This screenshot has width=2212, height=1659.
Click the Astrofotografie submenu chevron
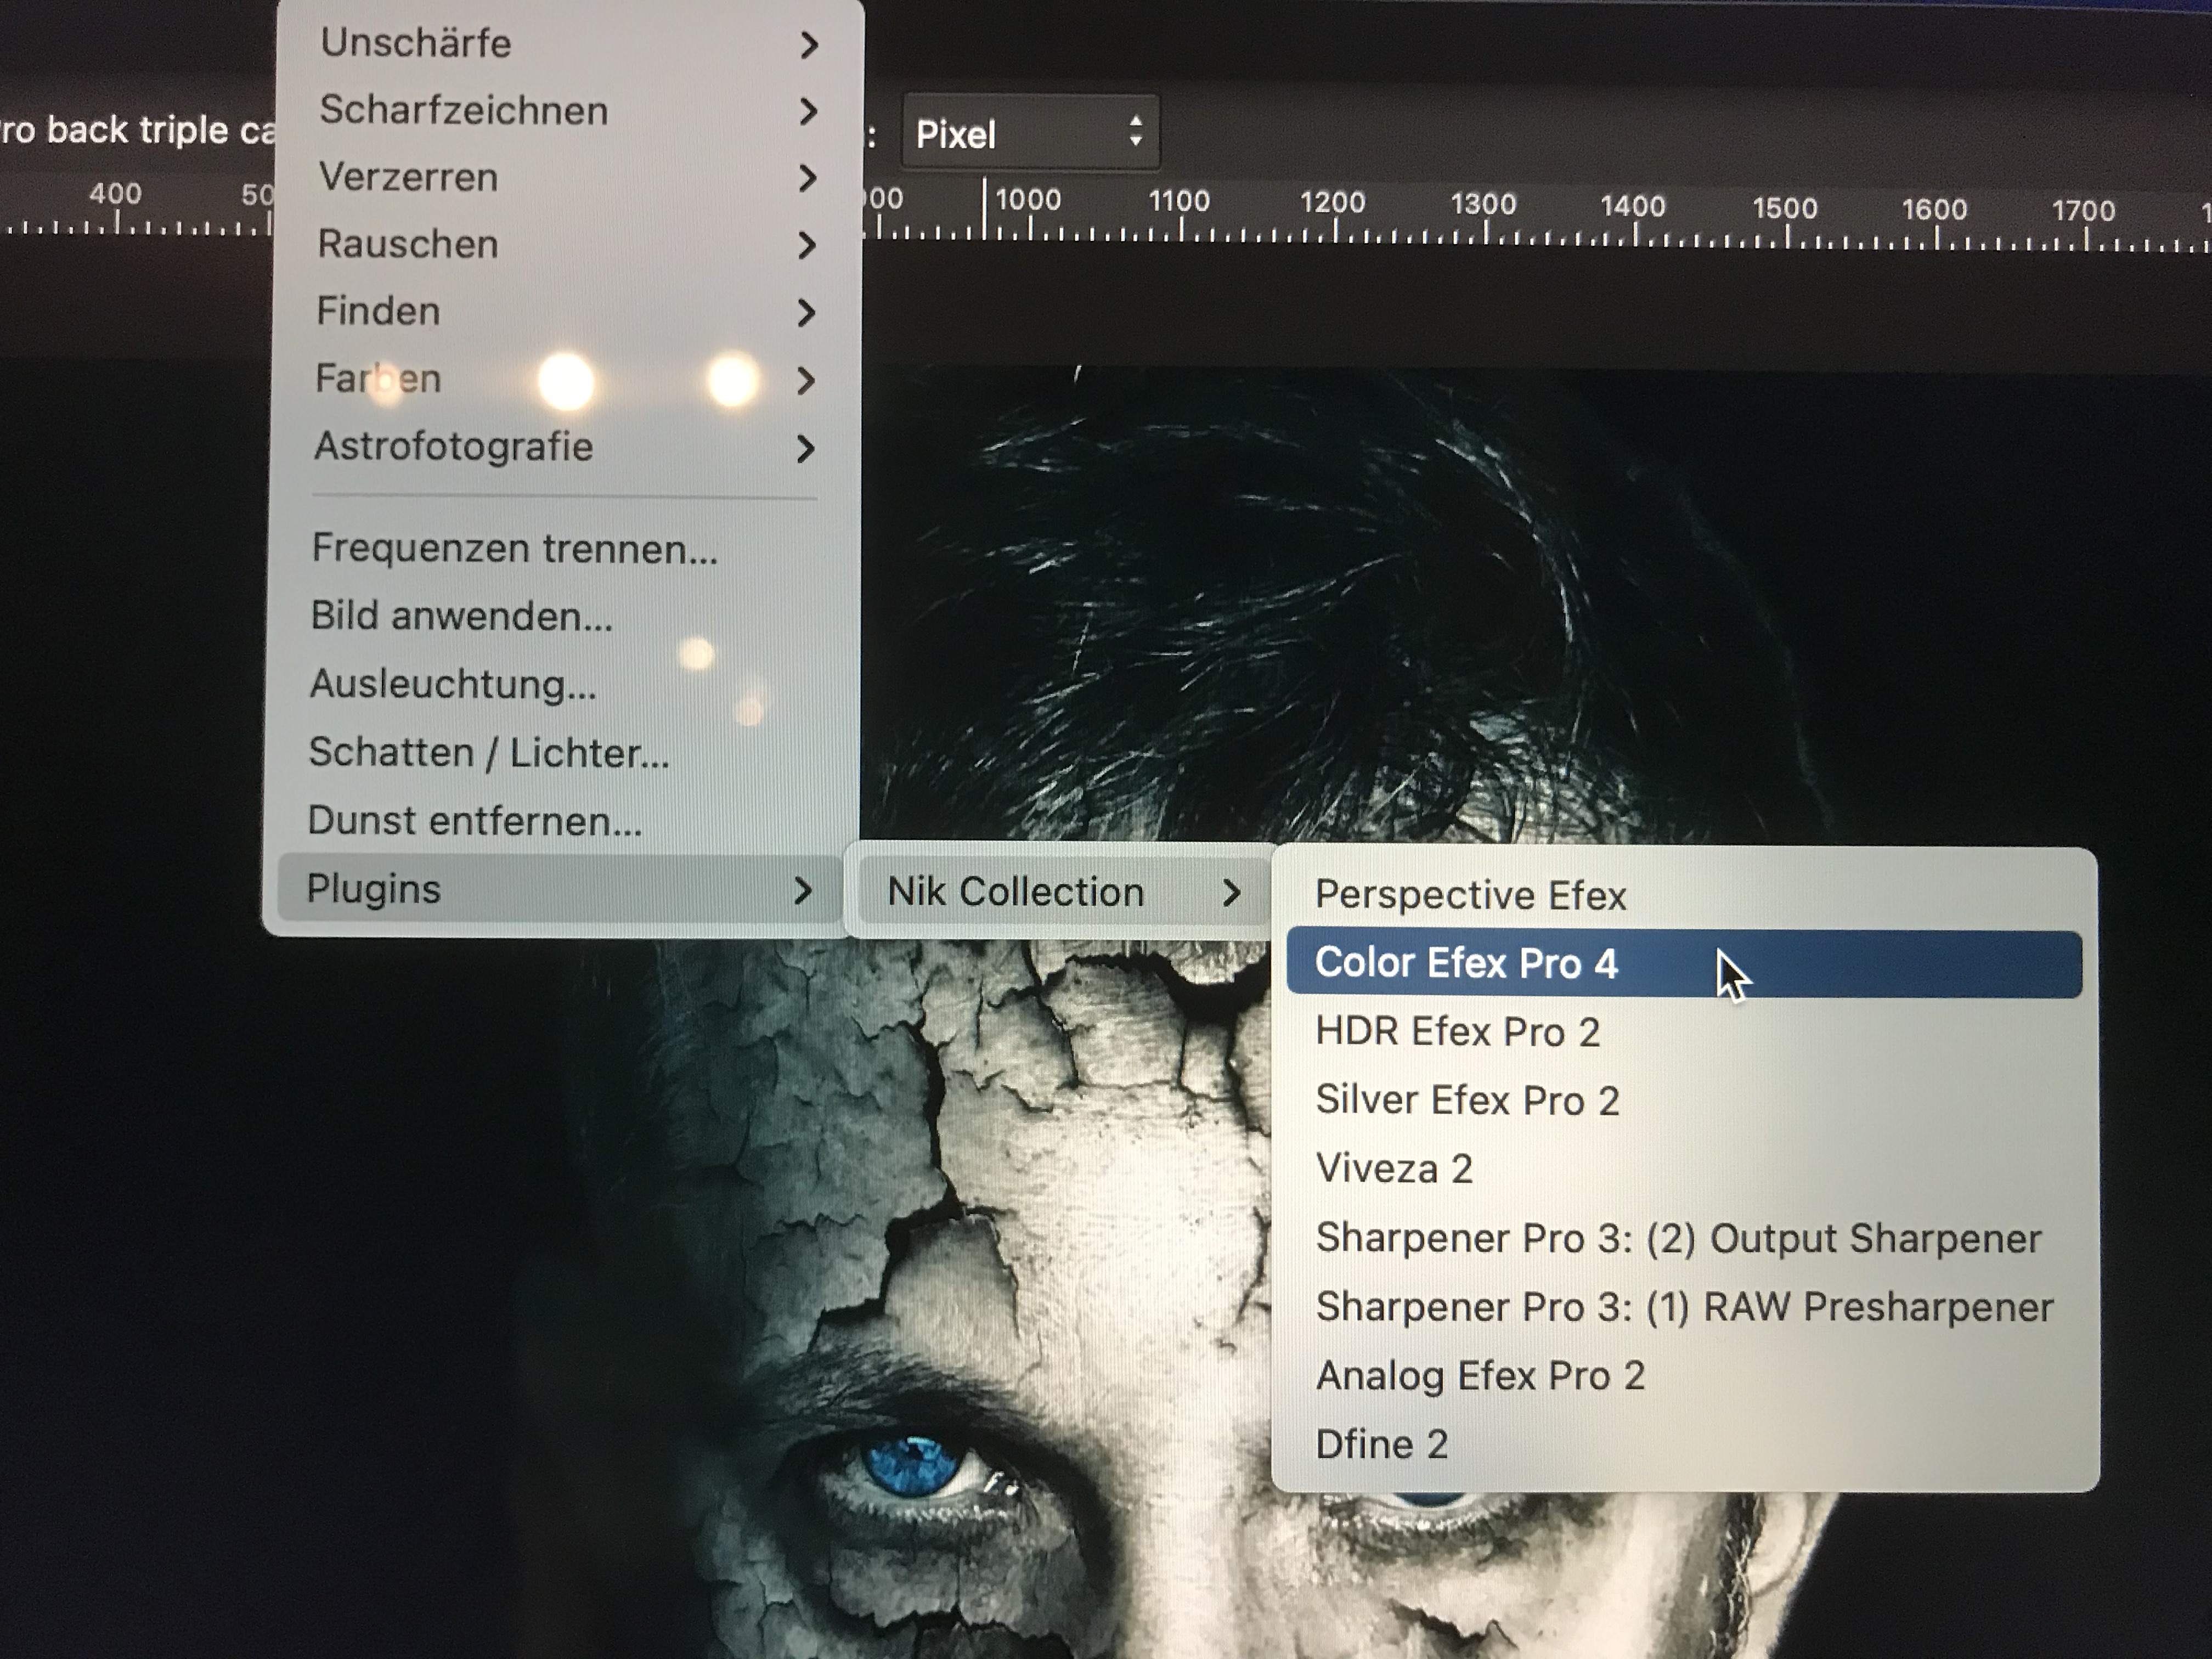pyautogui.click(x=805, y=449)
